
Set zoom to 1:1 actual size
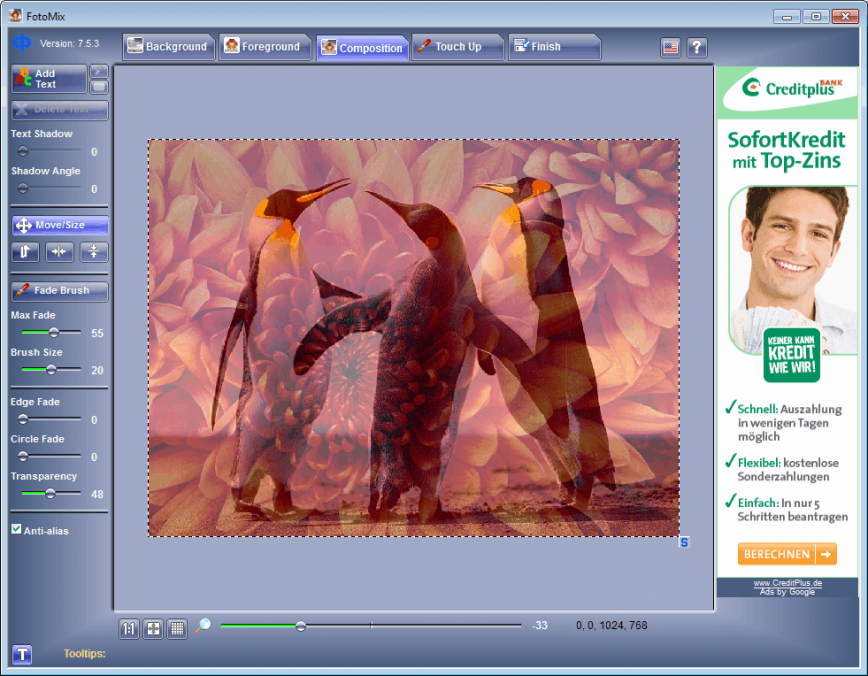click(128, 628)
